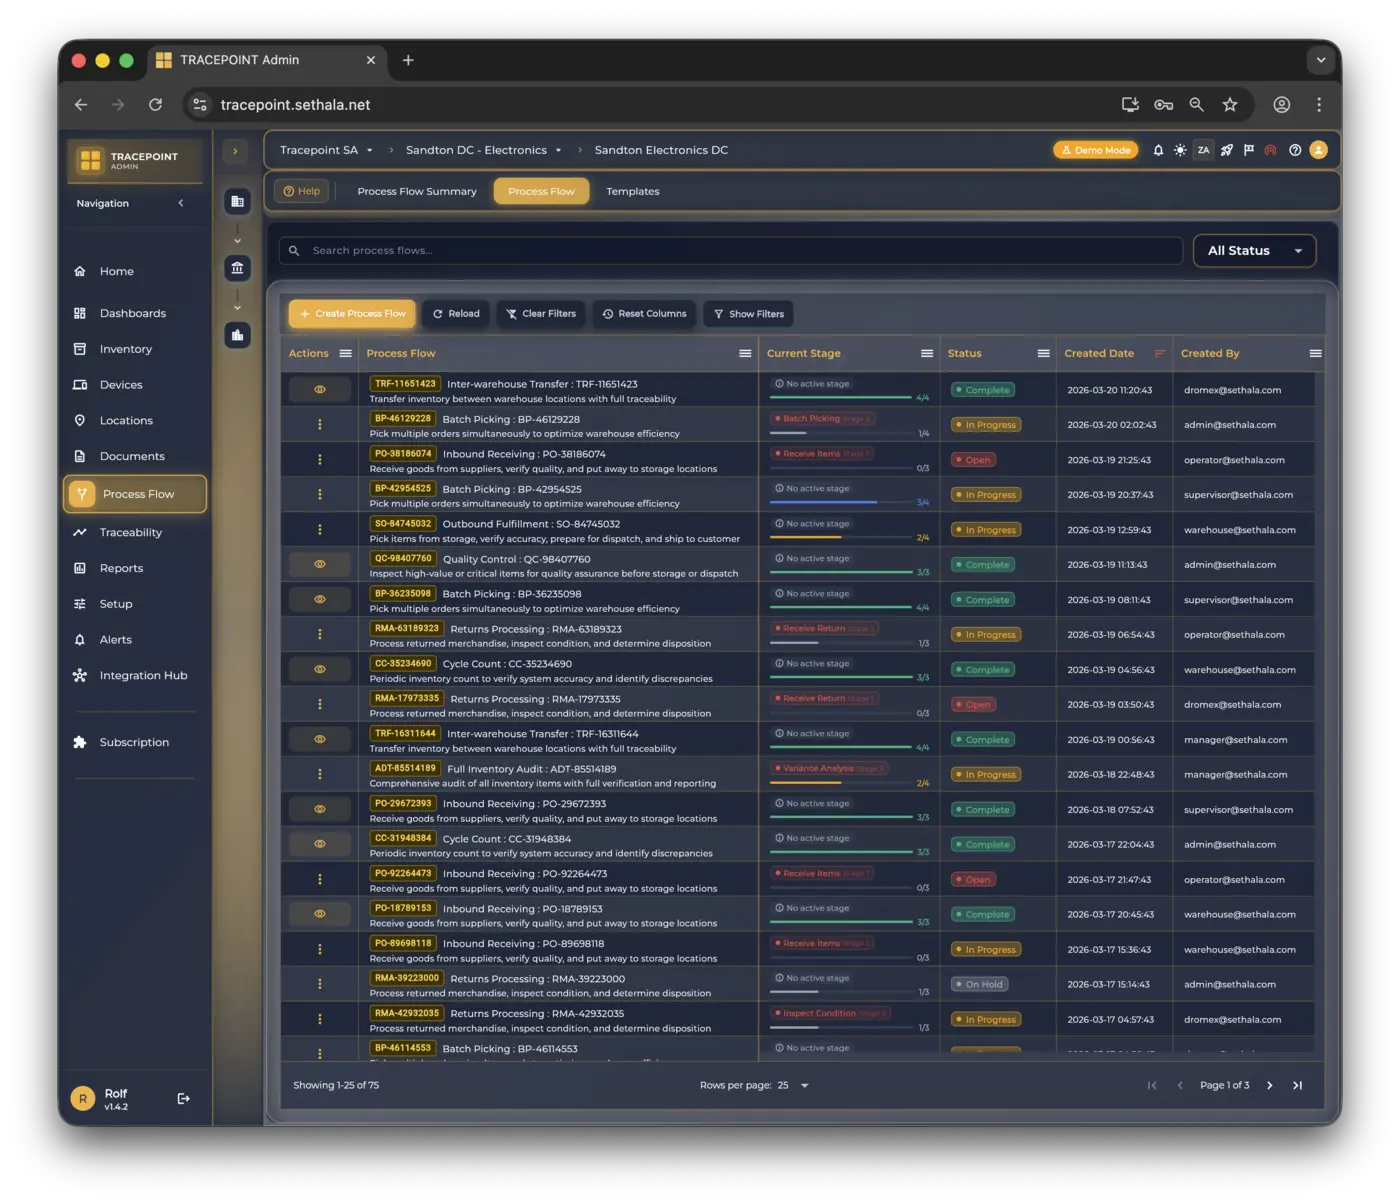Open the All Status dropdown

(x=1254, y=251)
